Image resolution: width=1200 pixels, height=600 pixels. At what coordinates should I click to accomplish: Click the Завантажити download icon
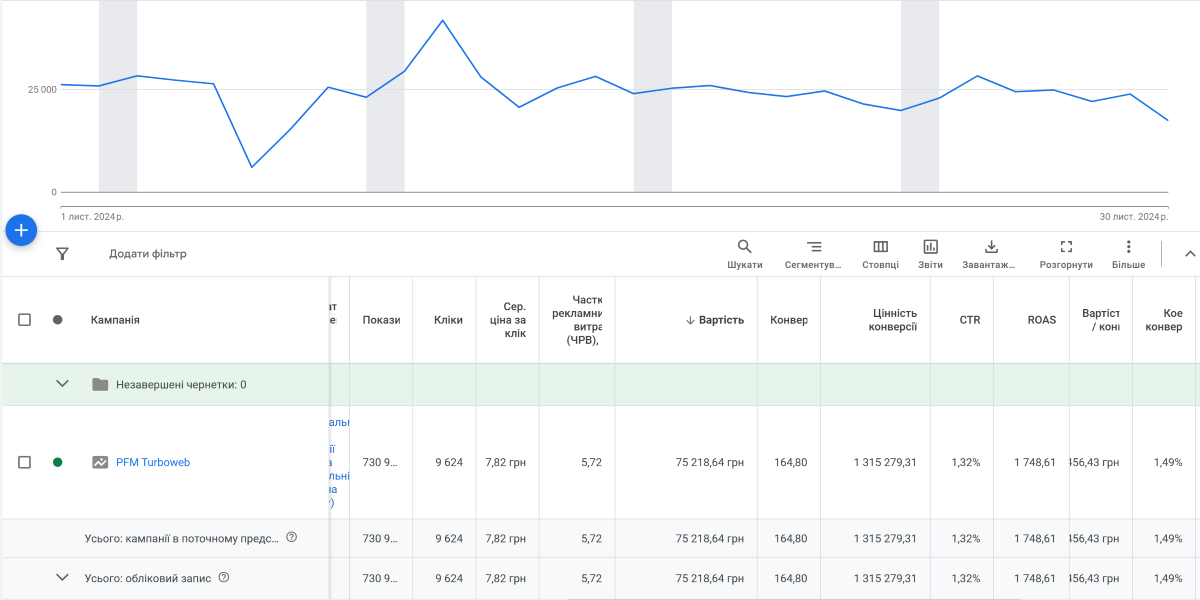point(991,247)
